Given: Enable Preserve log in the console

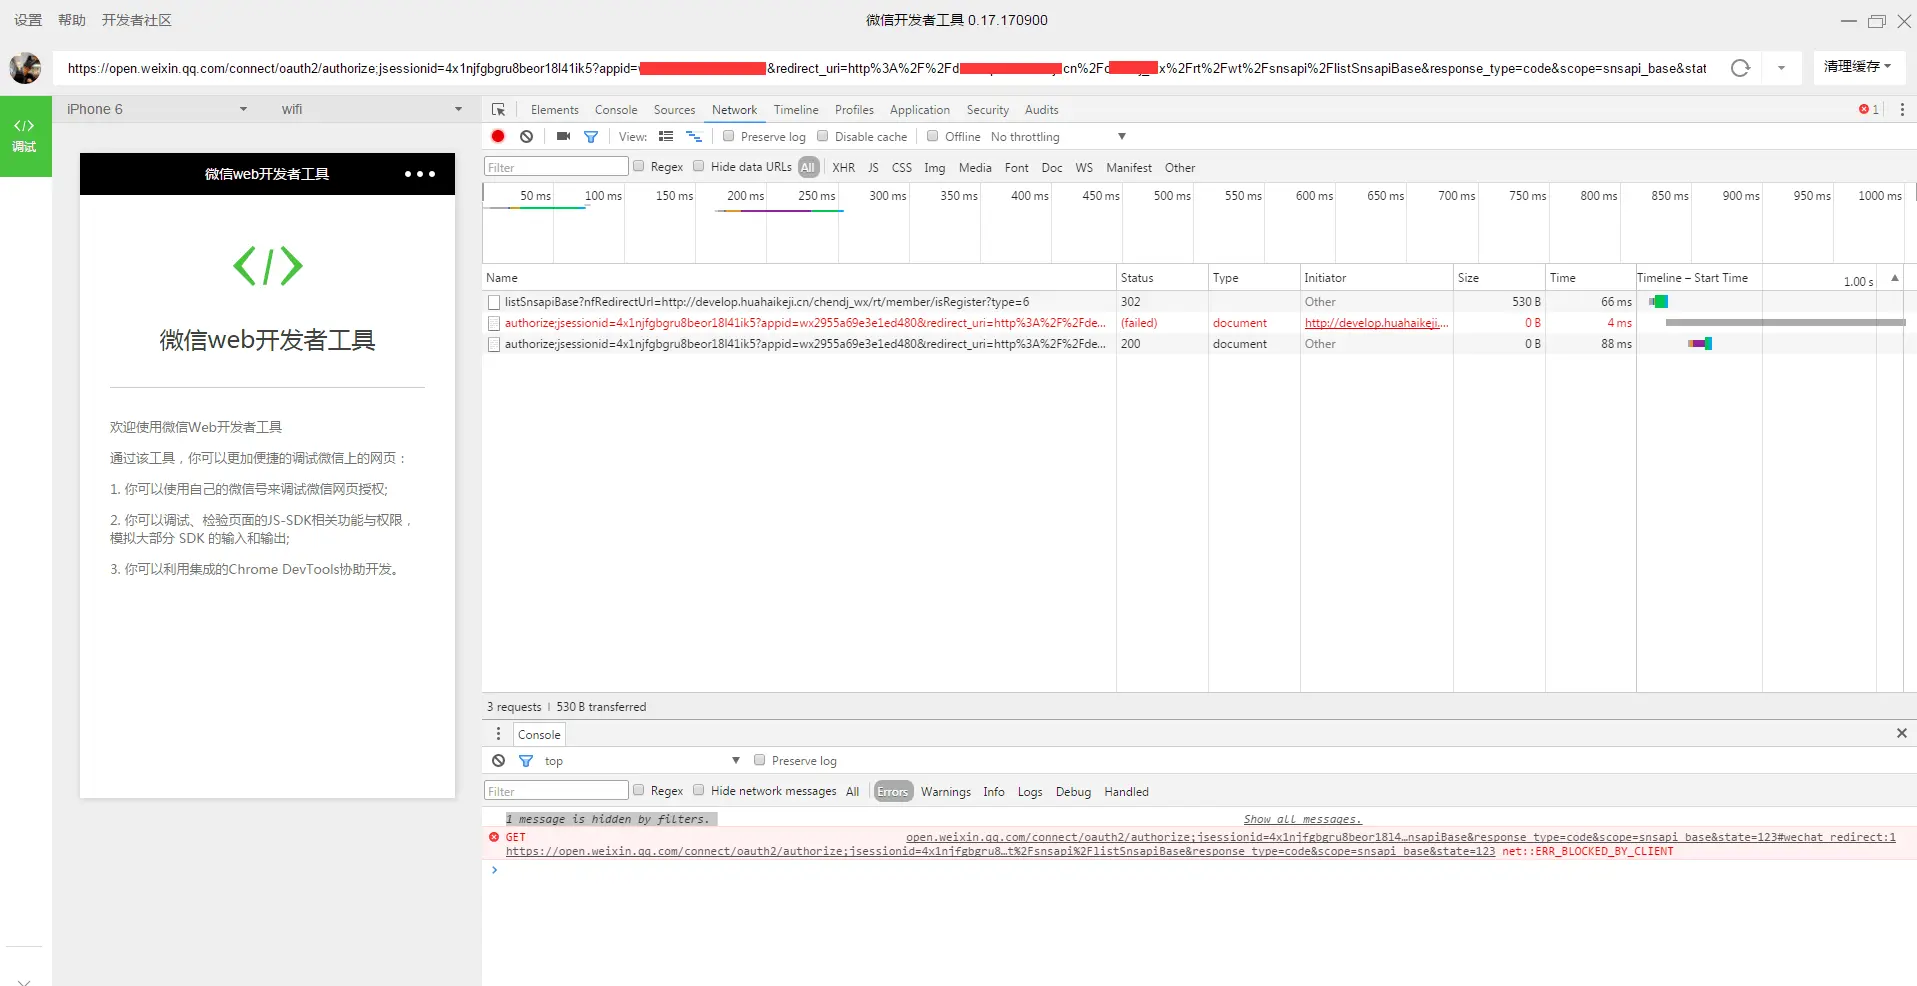Looking at the screenshot, I should click(x=760, y=760).
